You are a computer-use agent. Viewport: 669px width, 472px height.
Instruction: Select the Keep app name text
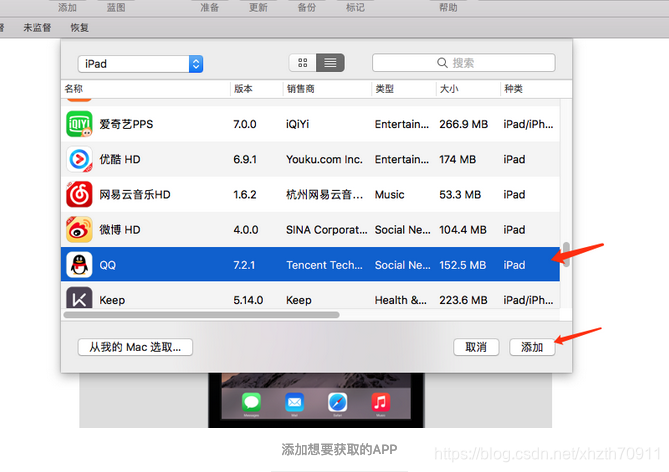tap(112, 300)
